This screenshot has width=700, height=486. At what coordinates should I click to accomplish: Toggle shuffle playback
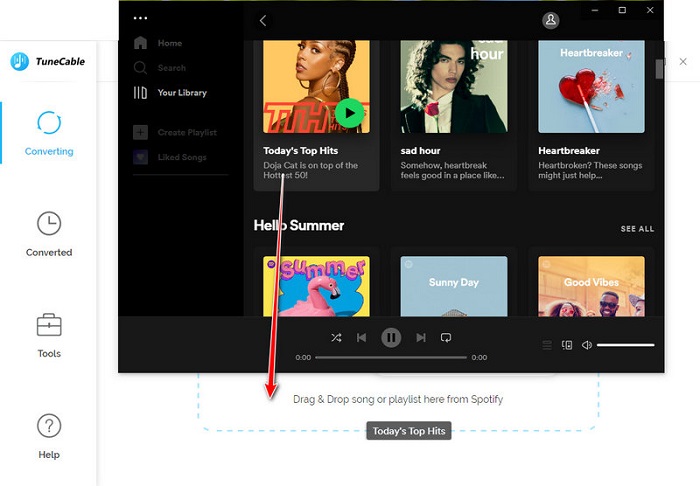coord(336,337)
